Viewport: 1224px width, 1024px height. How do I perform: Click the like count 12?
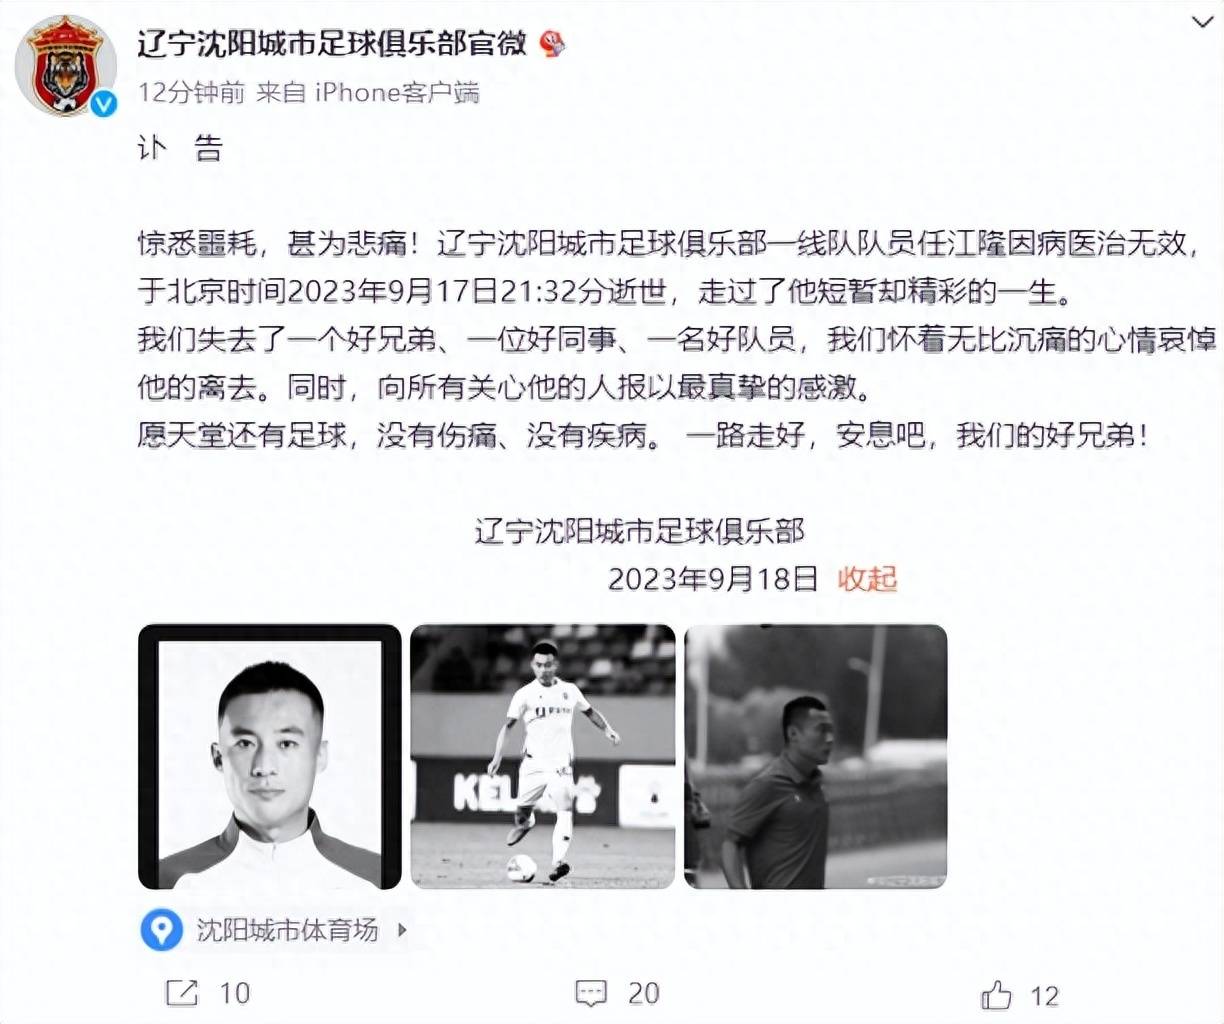pyautogui.click(x=1044, y=996)
